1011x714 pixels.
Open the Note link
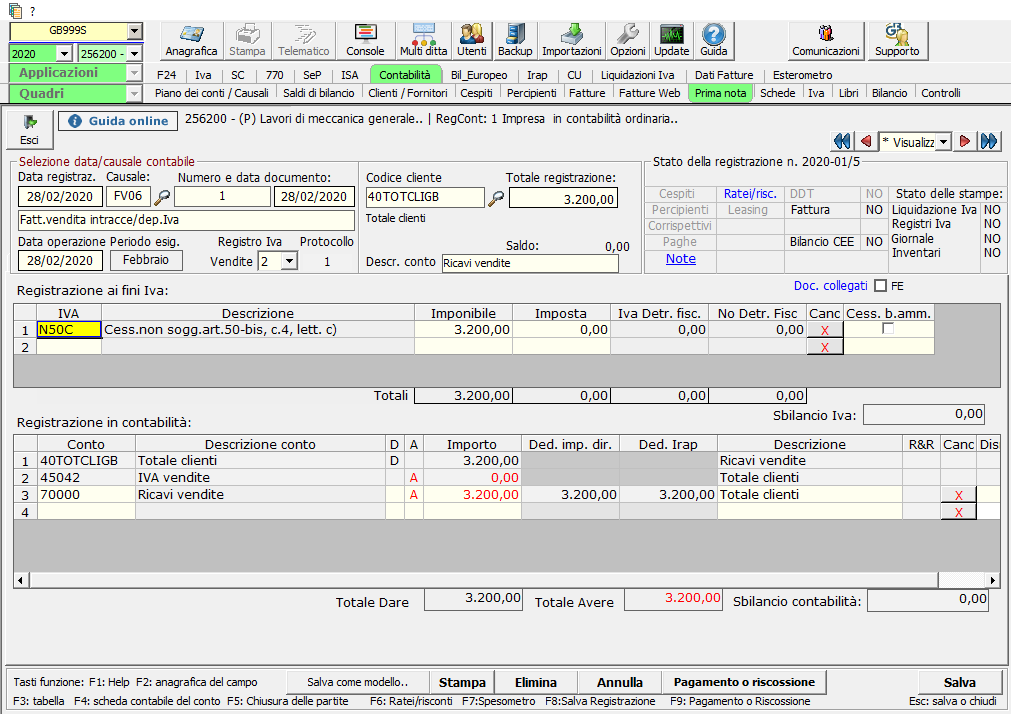pos(680,259)
